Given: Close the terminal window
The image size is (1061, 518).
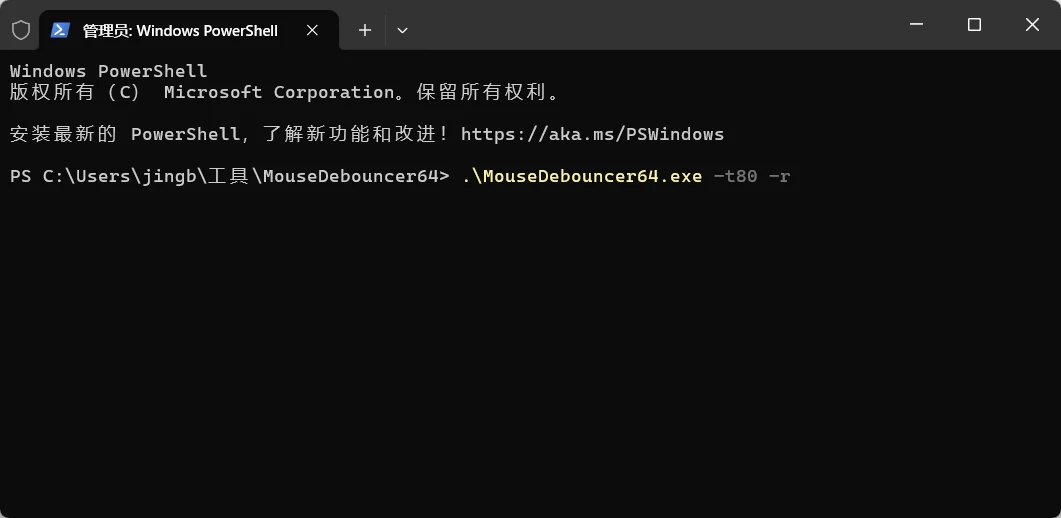Looking at the screenshot, I should (x=1032, y=25).
